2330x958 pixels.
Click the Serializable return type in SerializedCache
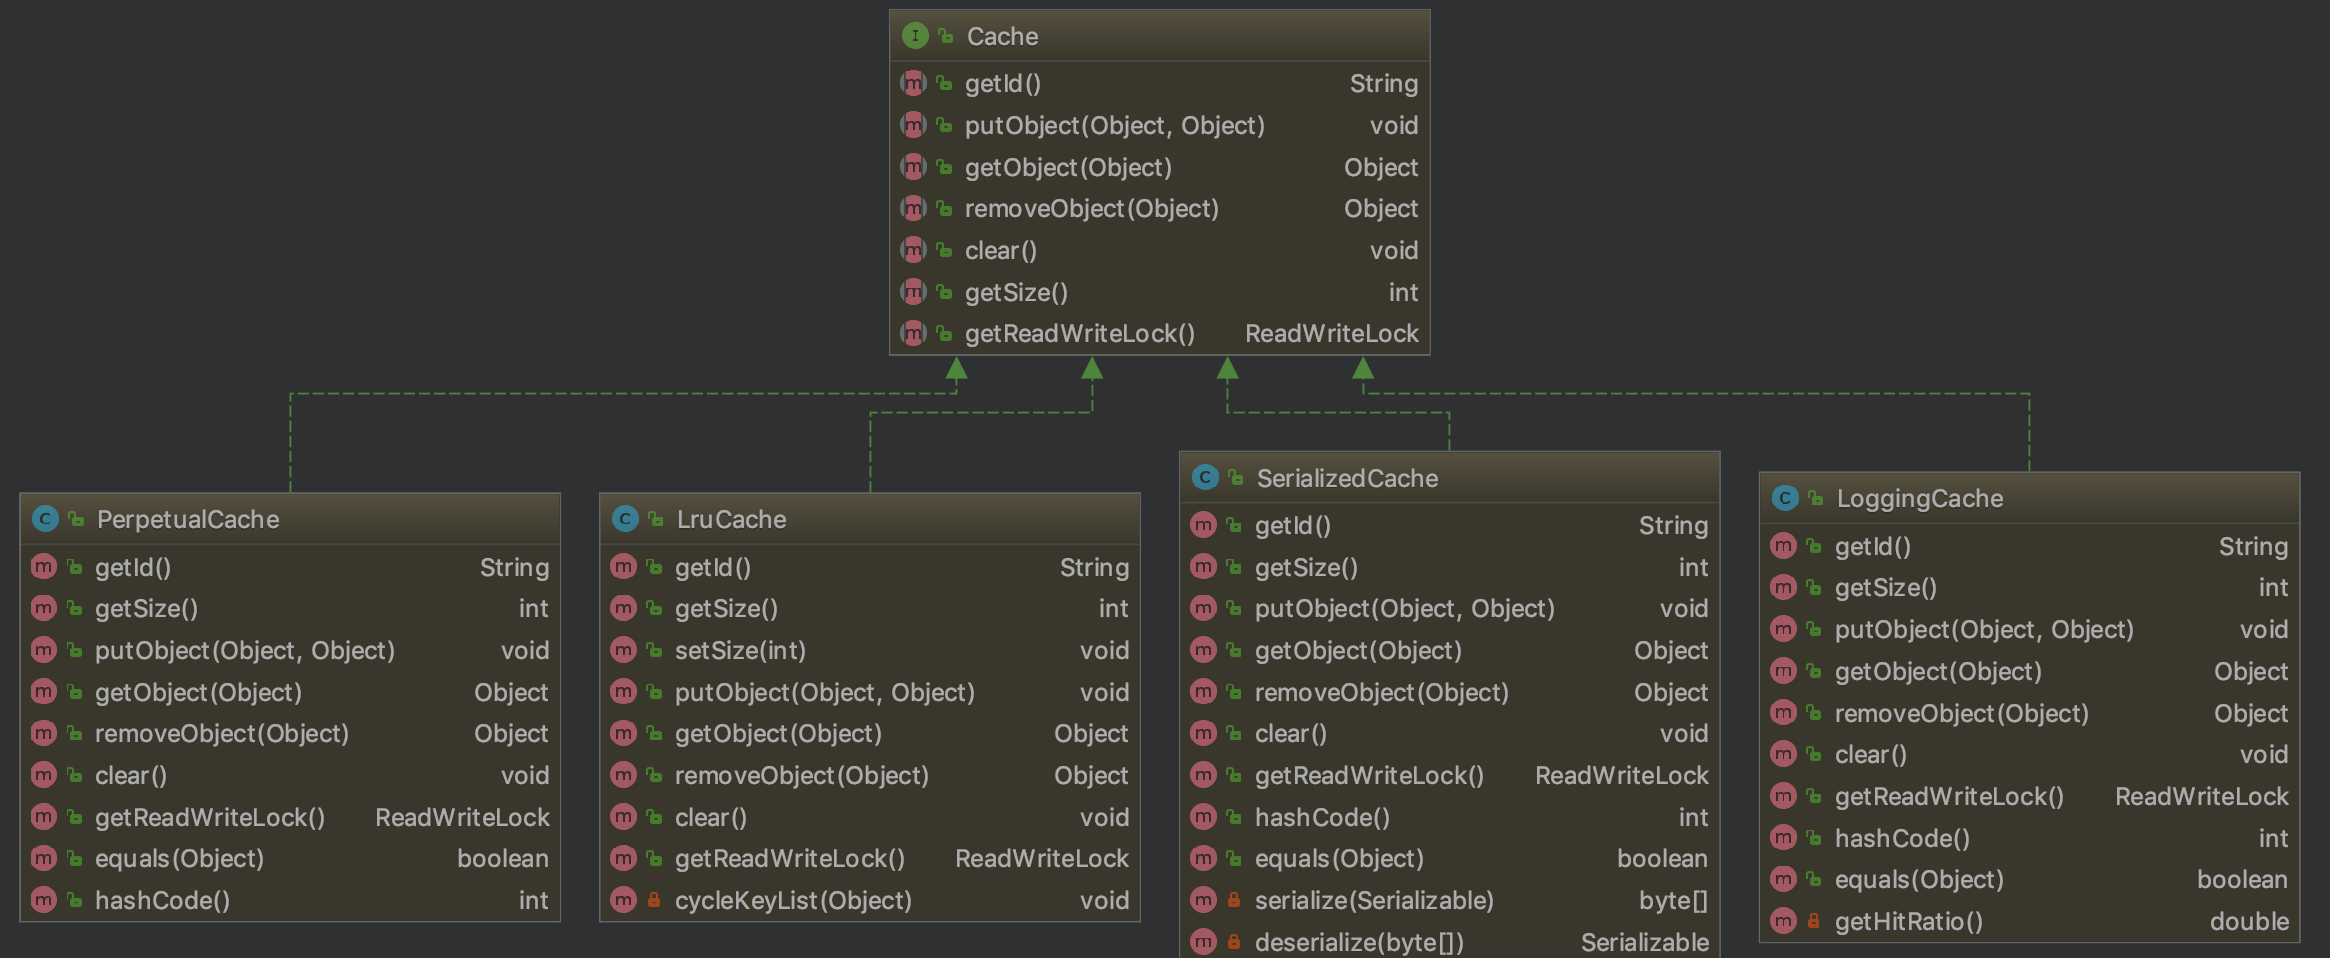1644,942
